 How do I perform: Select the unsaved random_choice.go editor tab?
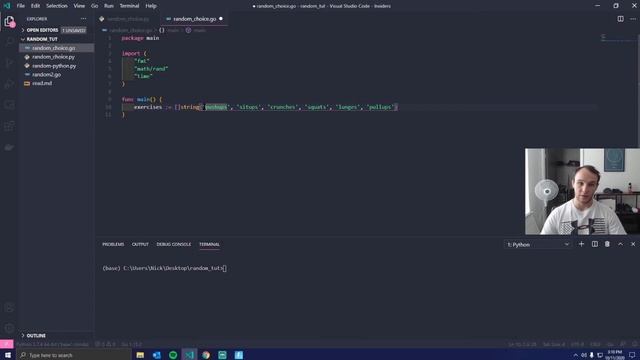point(195,19)
